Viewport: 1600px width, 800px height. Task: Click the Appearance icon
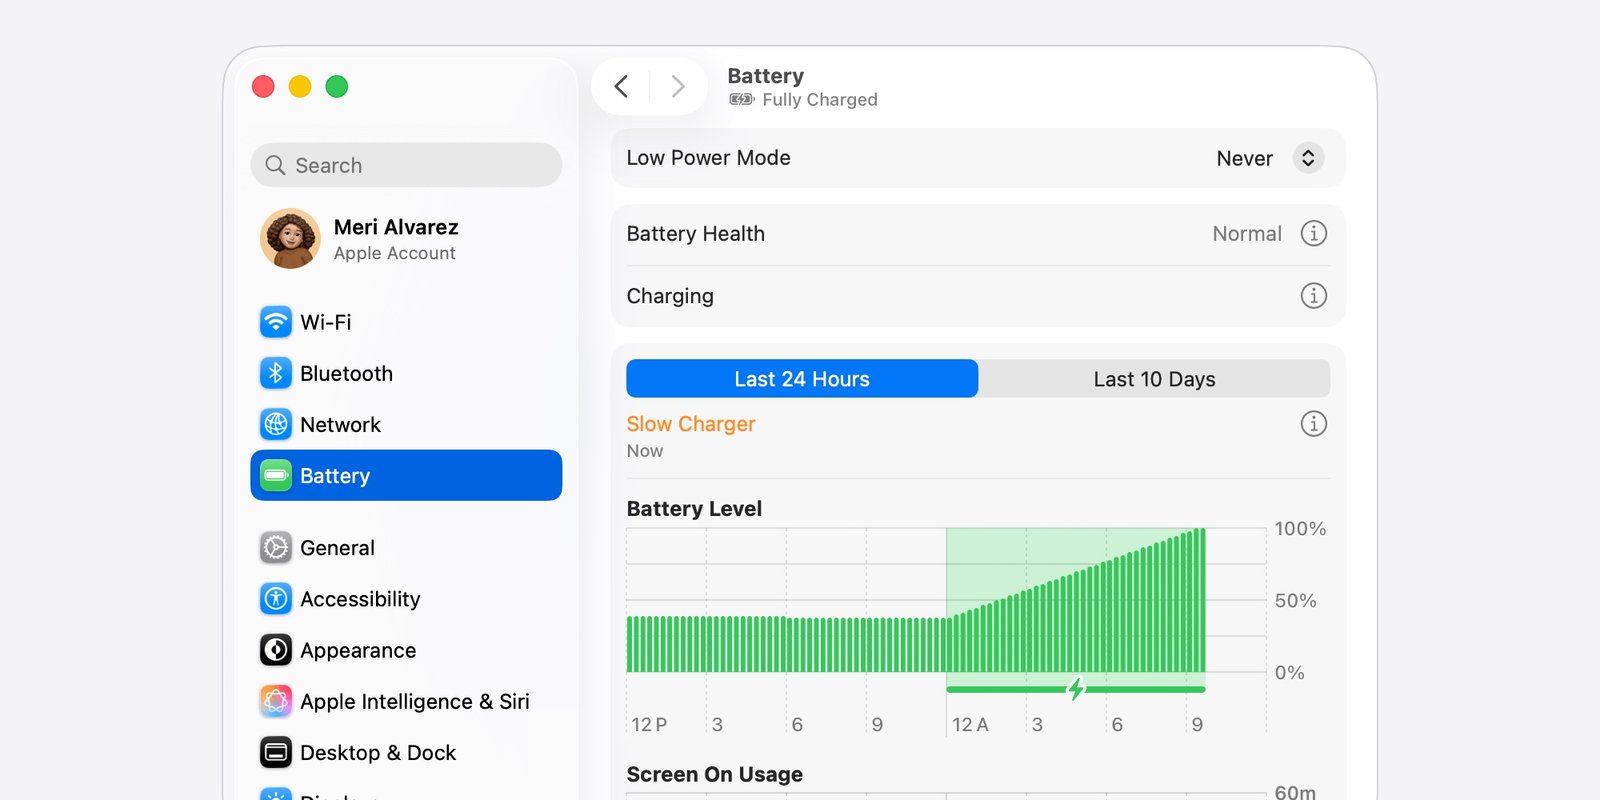click(276, 650)
